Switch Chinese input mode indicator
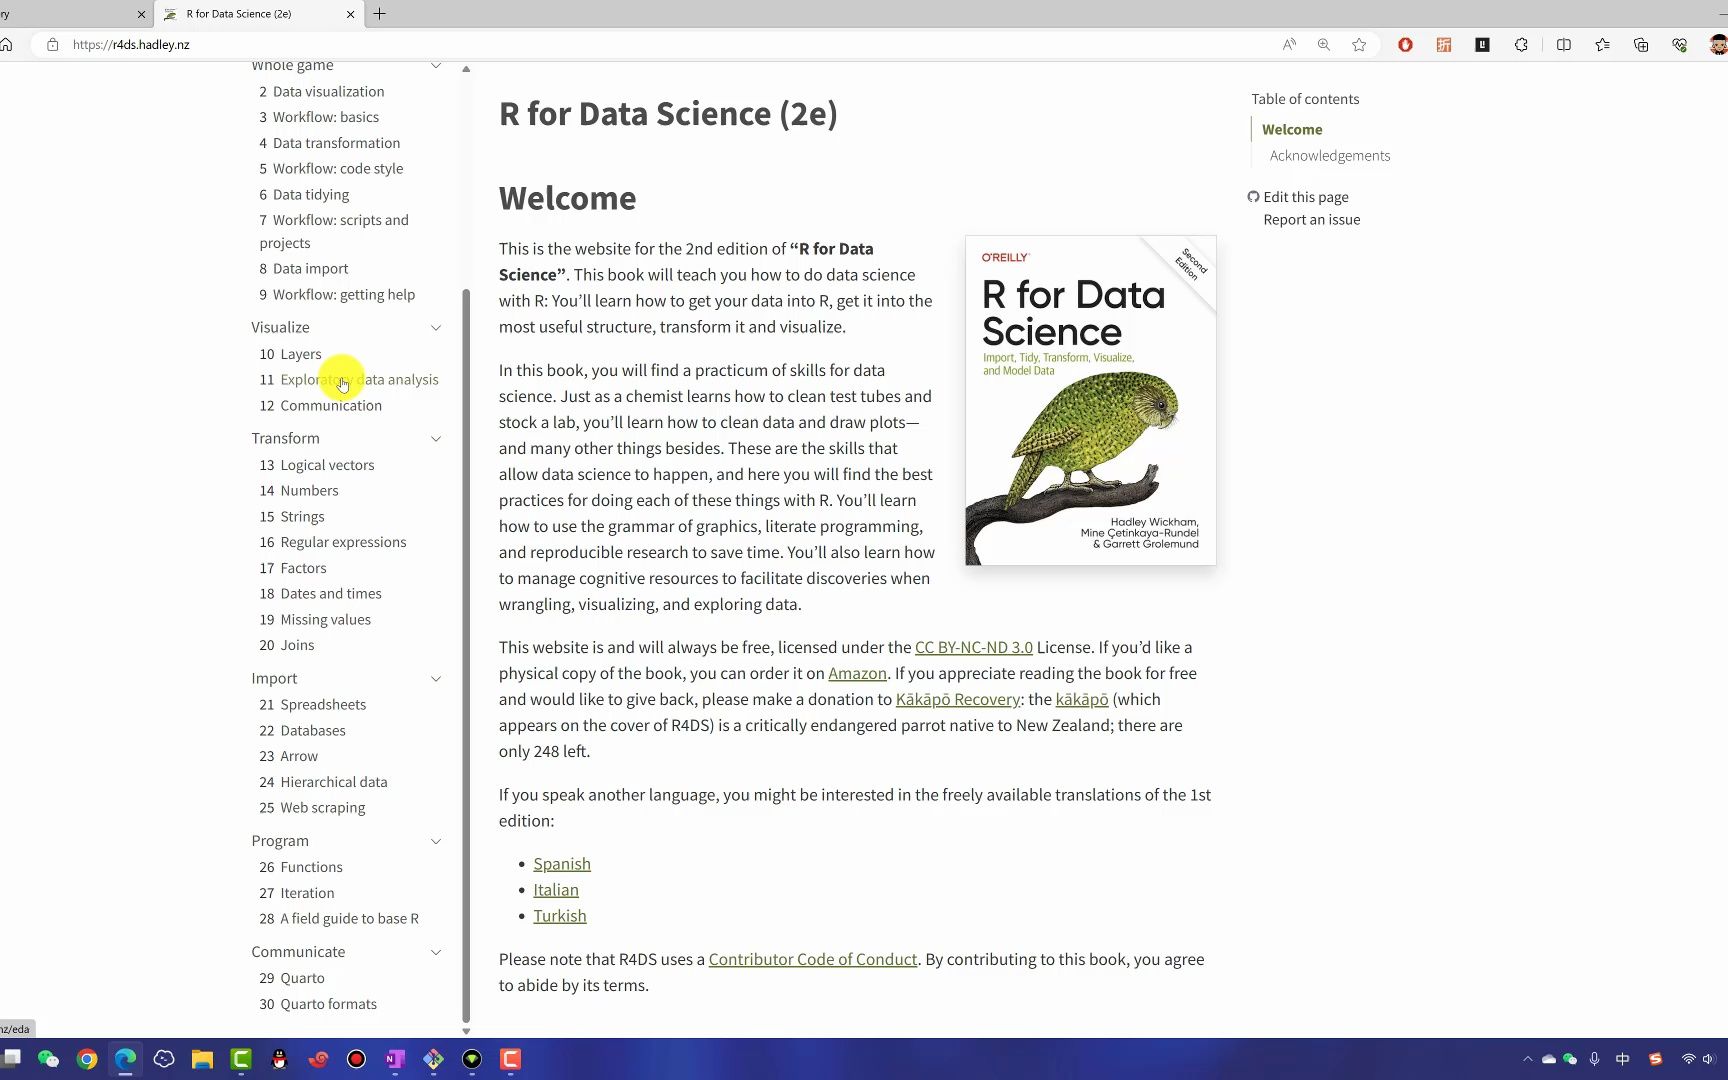 pyautogui.click(x=1623, y=1059)
